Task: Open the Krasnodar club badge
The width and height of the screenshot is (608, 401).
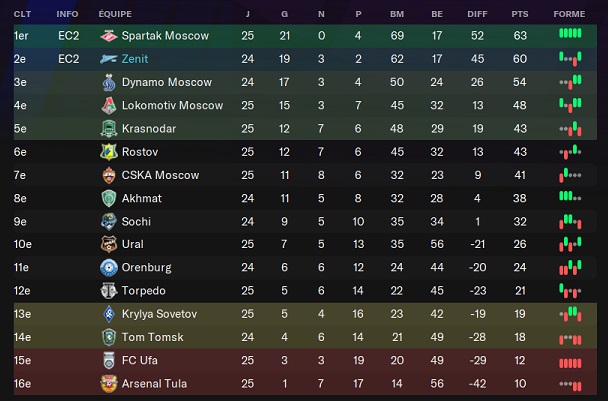Action: pos(109,128)
